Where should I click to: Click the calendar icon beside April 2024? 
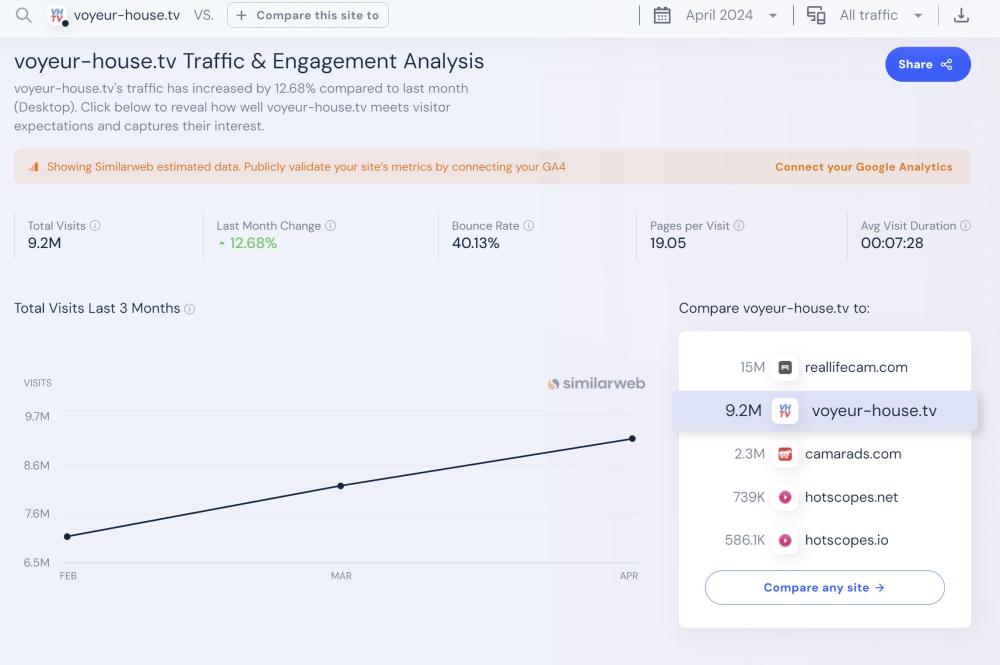pos(662,15)
